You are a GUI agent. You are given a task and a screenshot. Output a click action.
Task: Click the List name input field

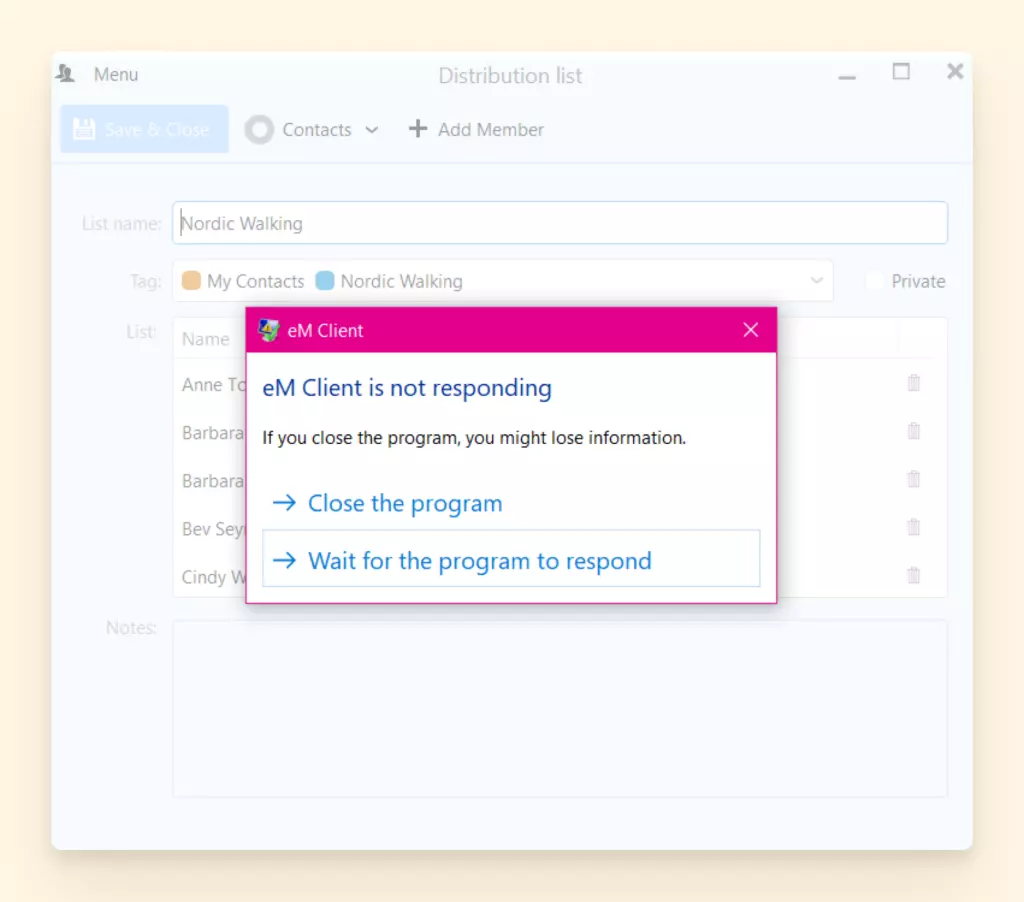(560, 223)
